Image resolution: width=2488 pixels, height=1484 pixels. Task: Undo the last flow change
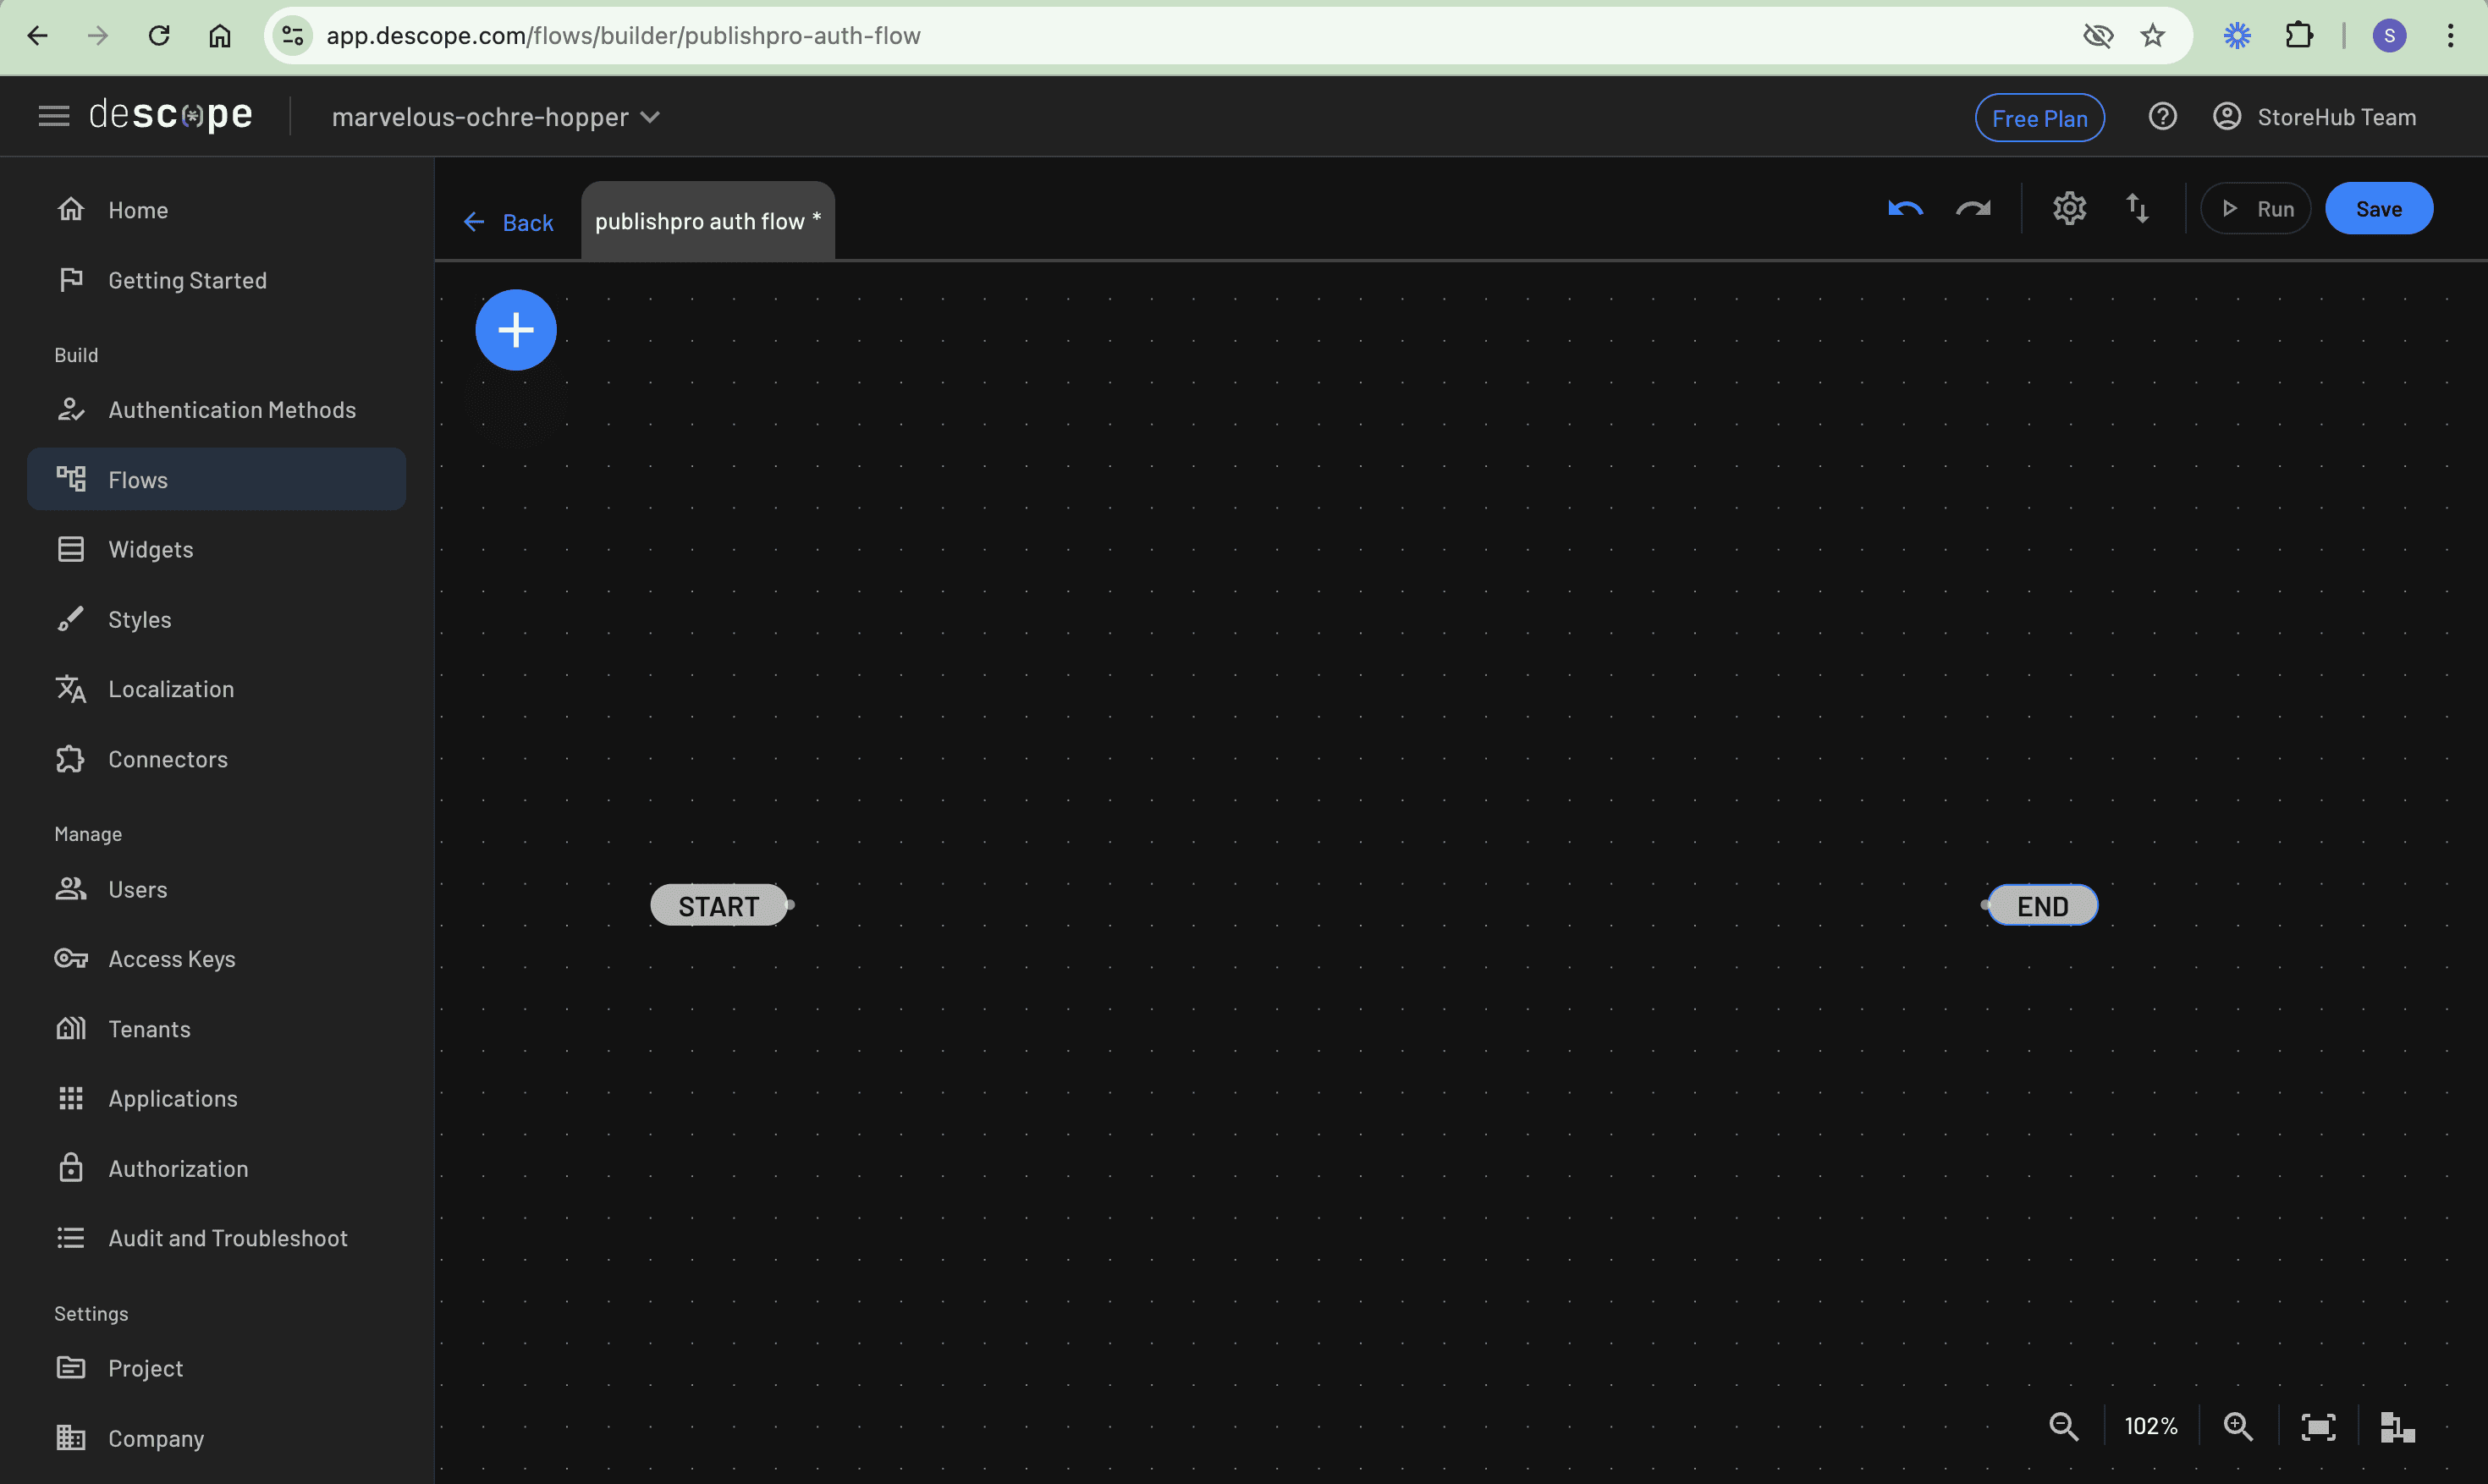1905,209
